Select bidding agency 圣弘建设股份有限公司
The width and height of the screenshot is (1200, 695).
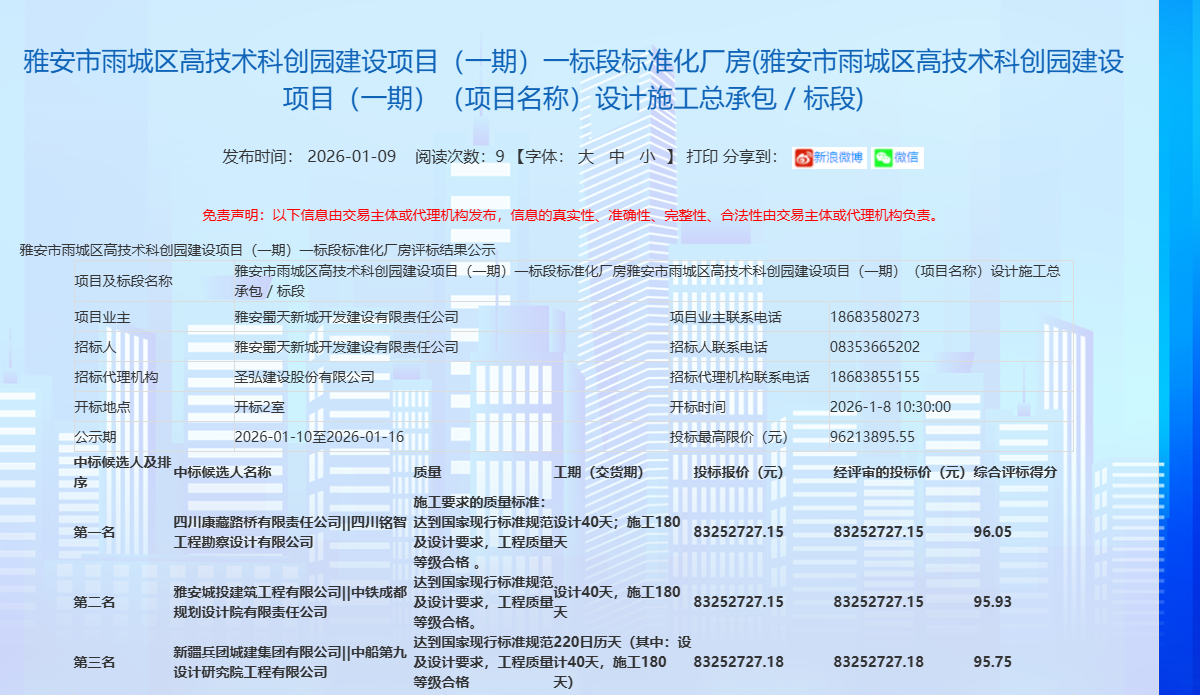point(304,377)
